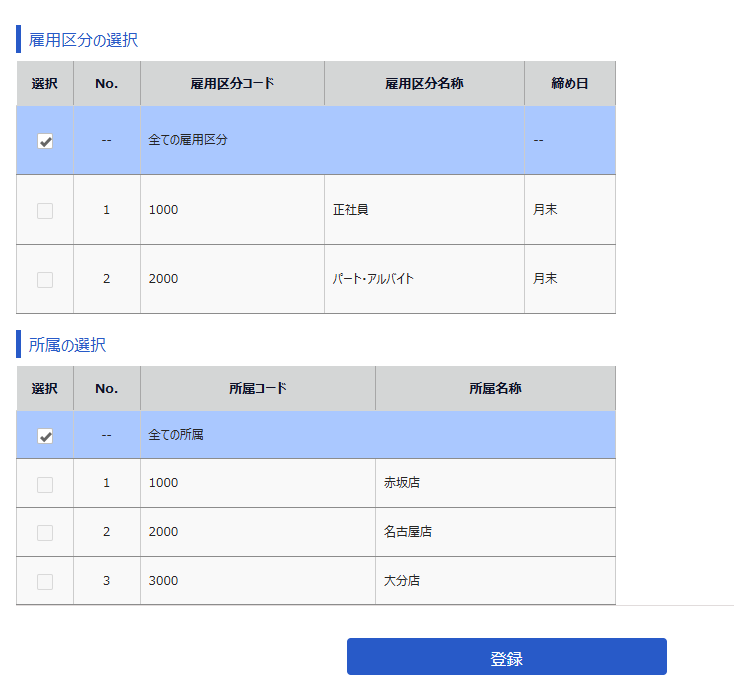Click code 2000 in パート・アルバイト row

pyautogui.click(x=163, y=279)
